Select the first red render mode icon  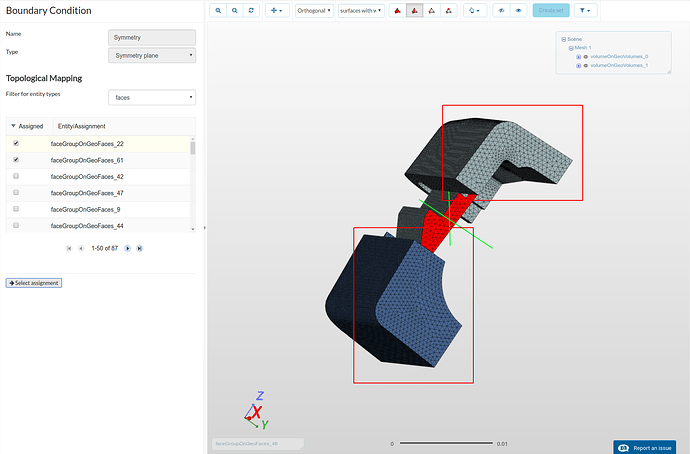(x=396, y=10)
